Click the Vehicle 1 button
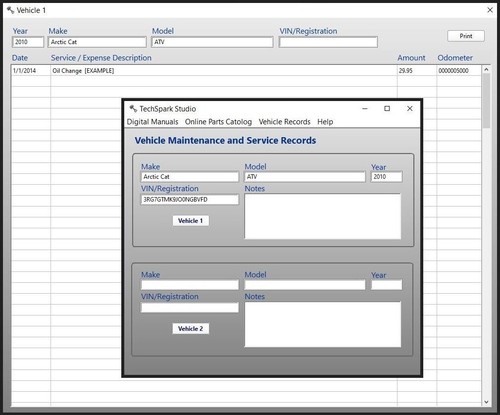The width and height of the screenshot is (500, 415). (191, 221)
